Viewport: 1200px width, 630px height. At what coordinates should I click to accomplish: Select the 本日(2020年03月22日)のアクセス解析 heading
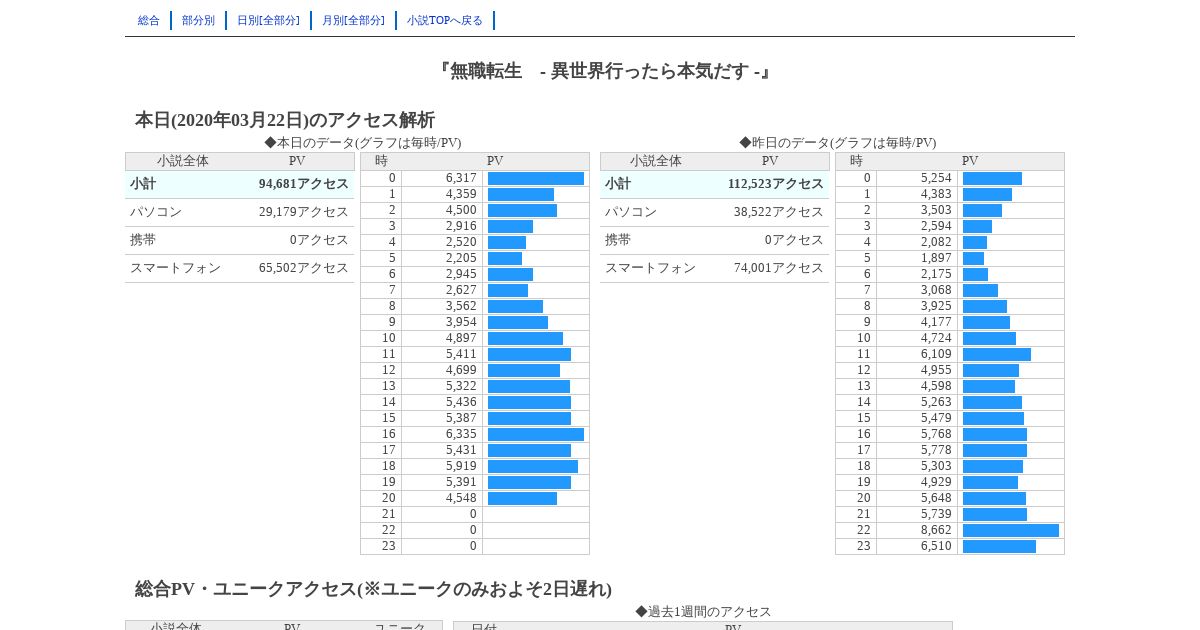click(285, 120)
